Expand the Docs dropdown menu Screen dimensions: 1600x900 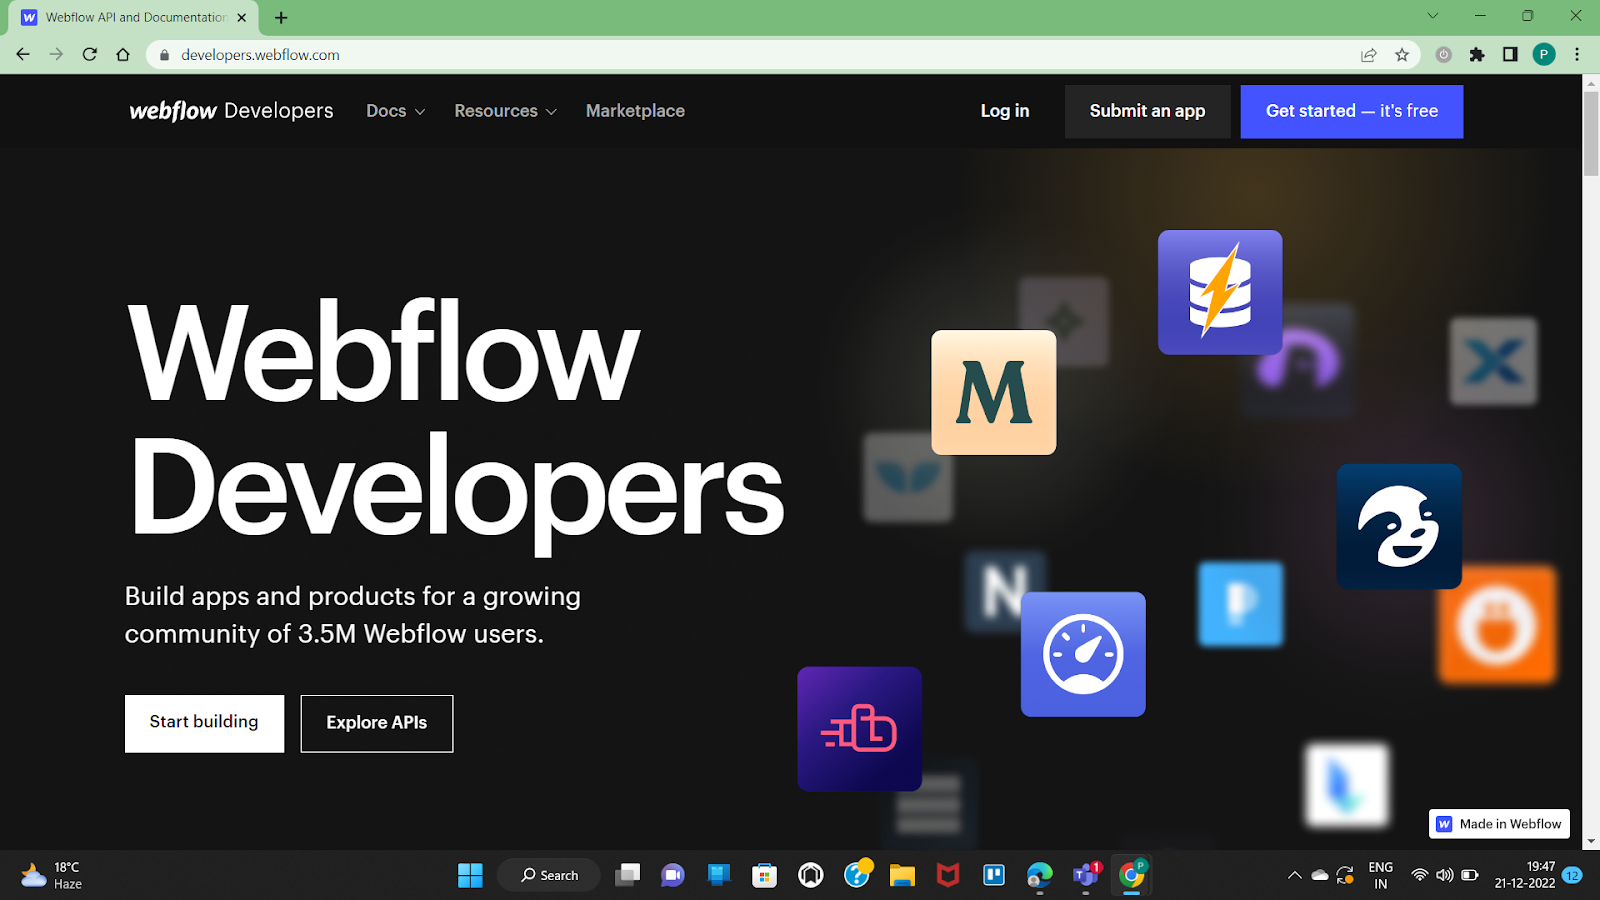point(396,111)
